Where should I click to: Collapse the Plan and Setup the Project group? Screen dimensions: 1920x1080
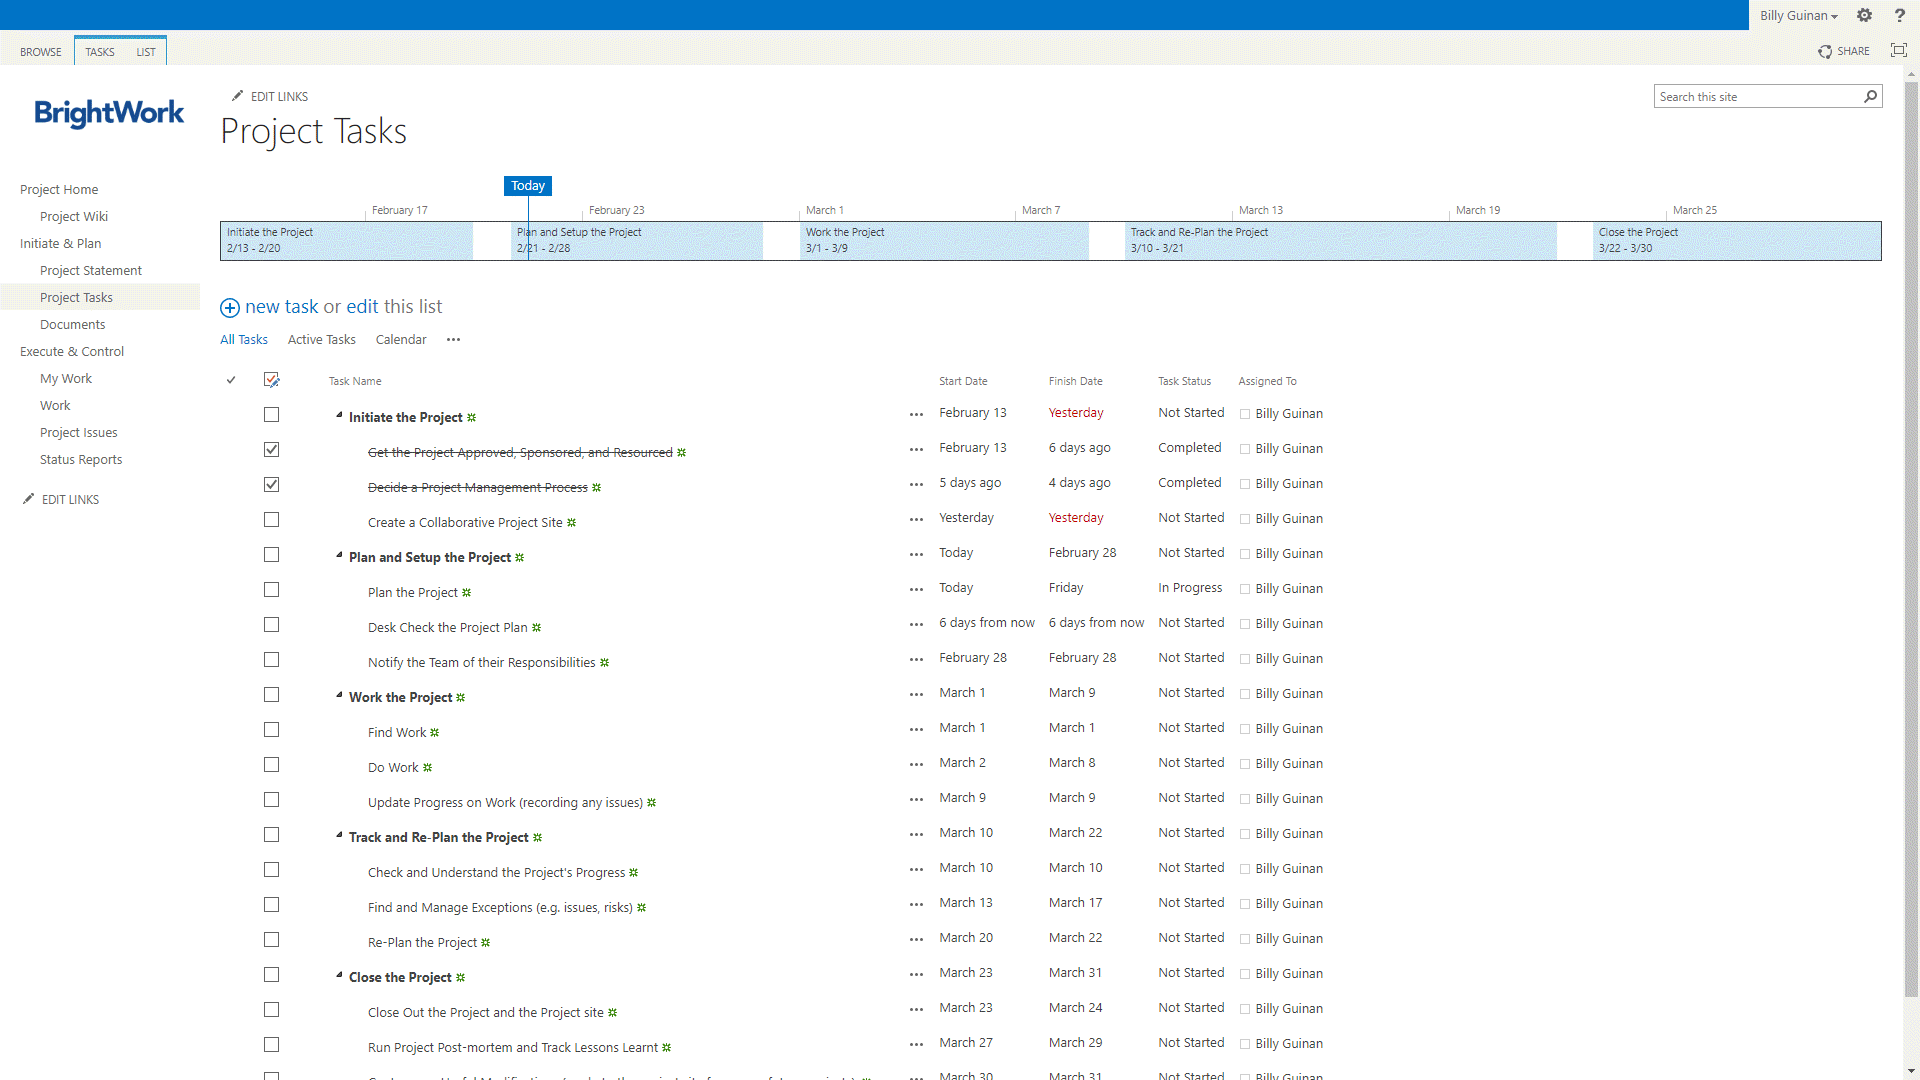(339, 555)
